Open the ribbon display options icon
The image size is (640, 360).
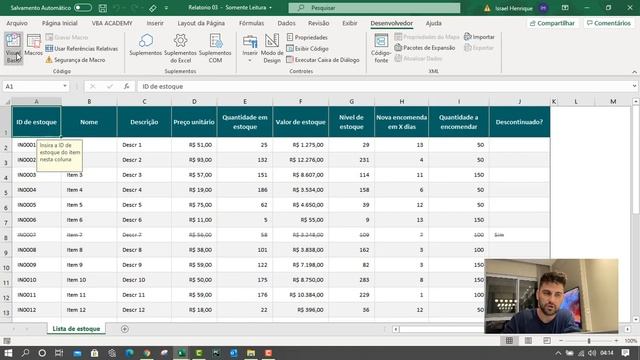565,8
